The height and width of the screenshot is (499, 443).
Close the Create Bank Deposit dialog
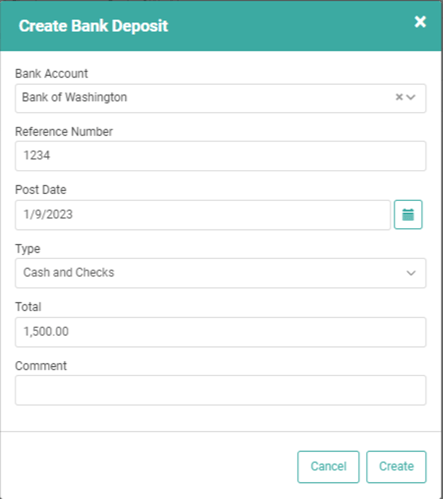pos(420,22)
